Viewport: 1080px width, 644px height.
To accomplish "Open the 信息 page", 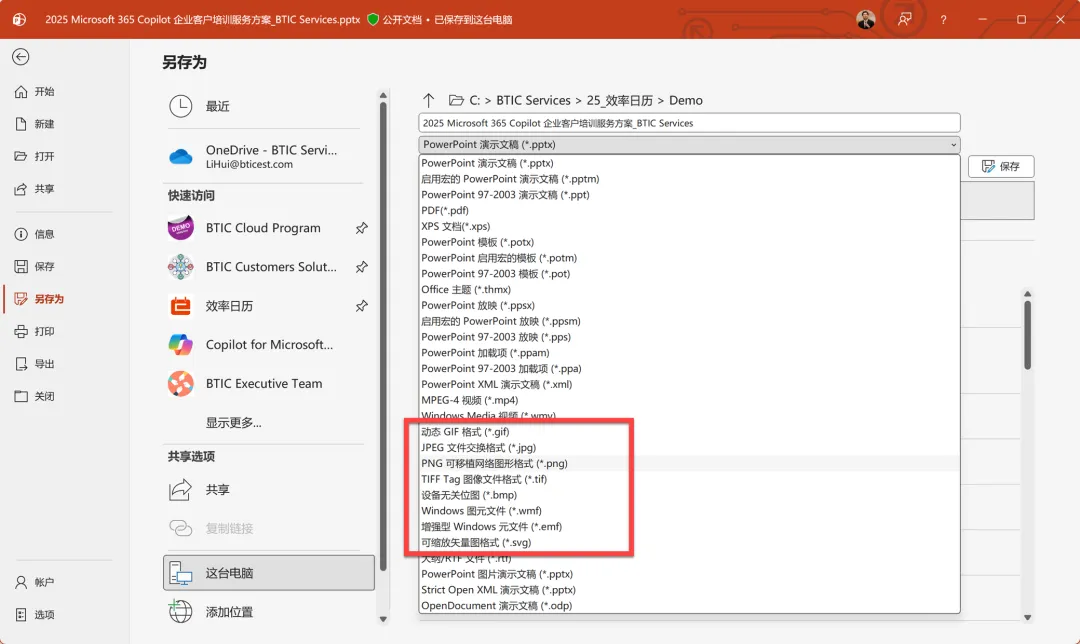I will point(36,234).
